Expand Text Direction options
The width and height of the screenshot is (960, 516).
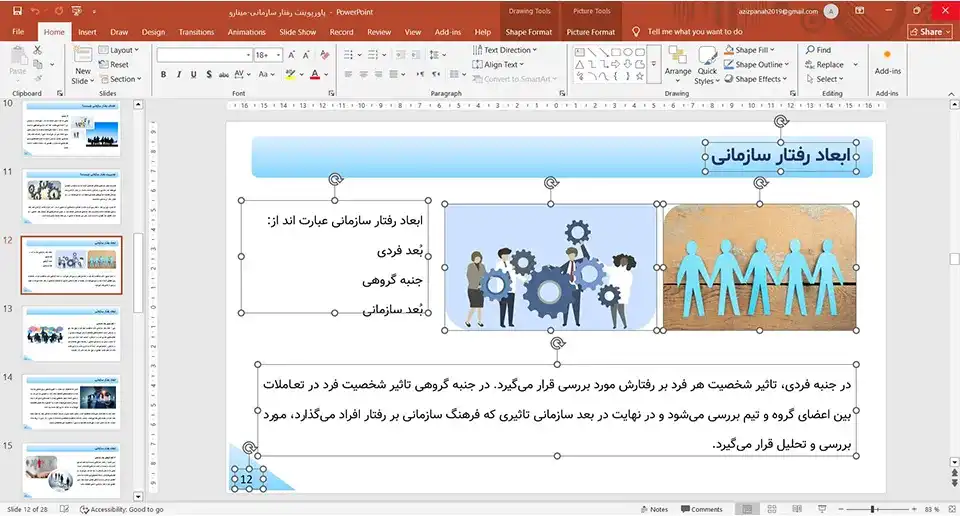(x=505, y=50)
